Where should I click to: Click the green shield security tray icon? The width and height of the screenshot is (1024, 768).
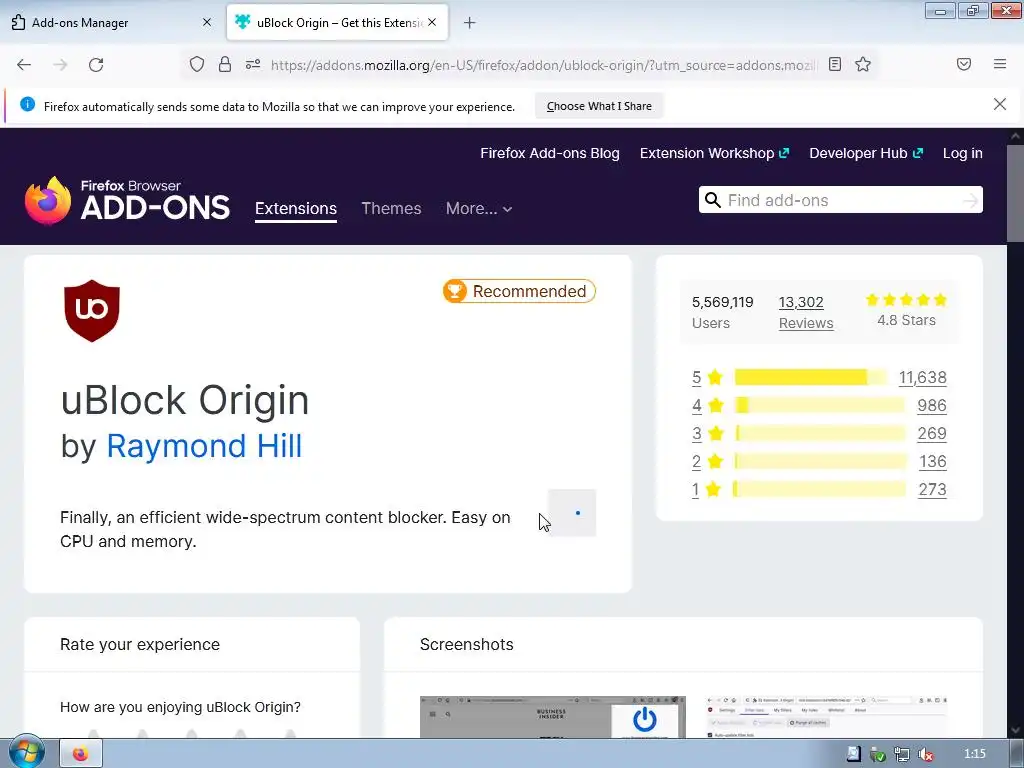tap(878, 754)
